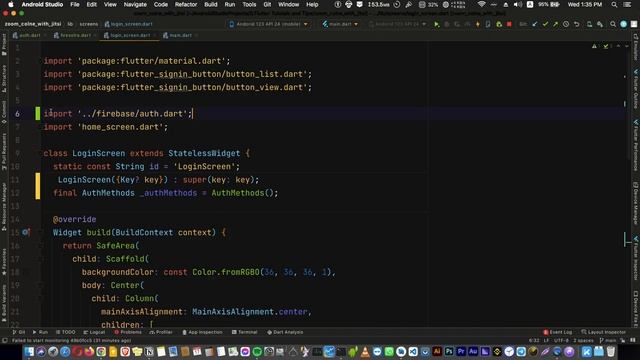Viewport: 640px width, 360px height.
Task: Open the Dart Analysis tool window
Action: coord(285,332)
